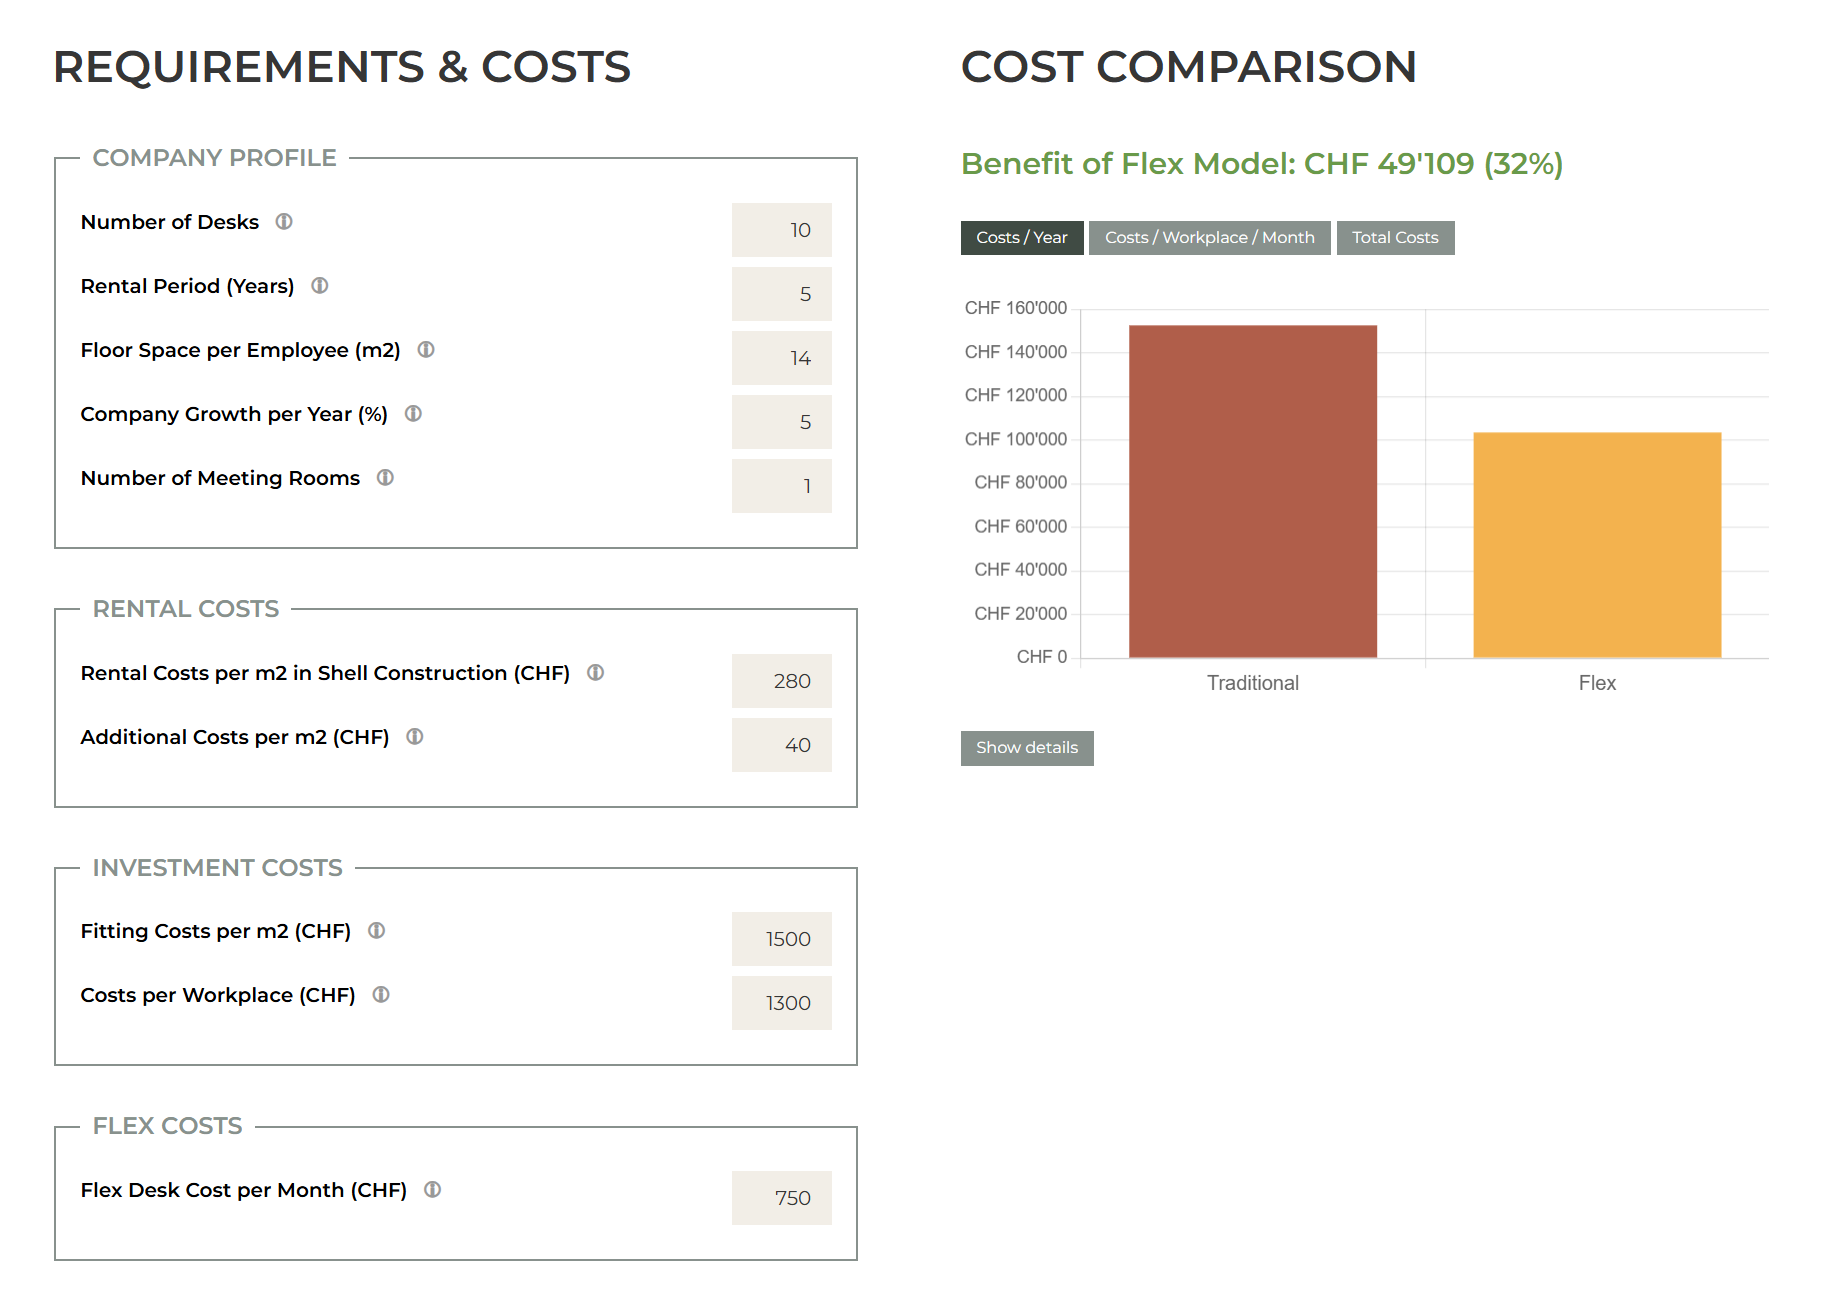Select the Total Costs tab
This screenshot has width=1830, height=1315.
pos(1395,237)
